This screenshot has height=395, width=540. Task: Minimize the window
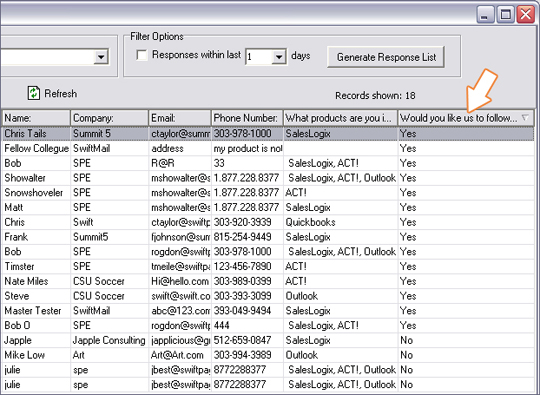(485, 15)
